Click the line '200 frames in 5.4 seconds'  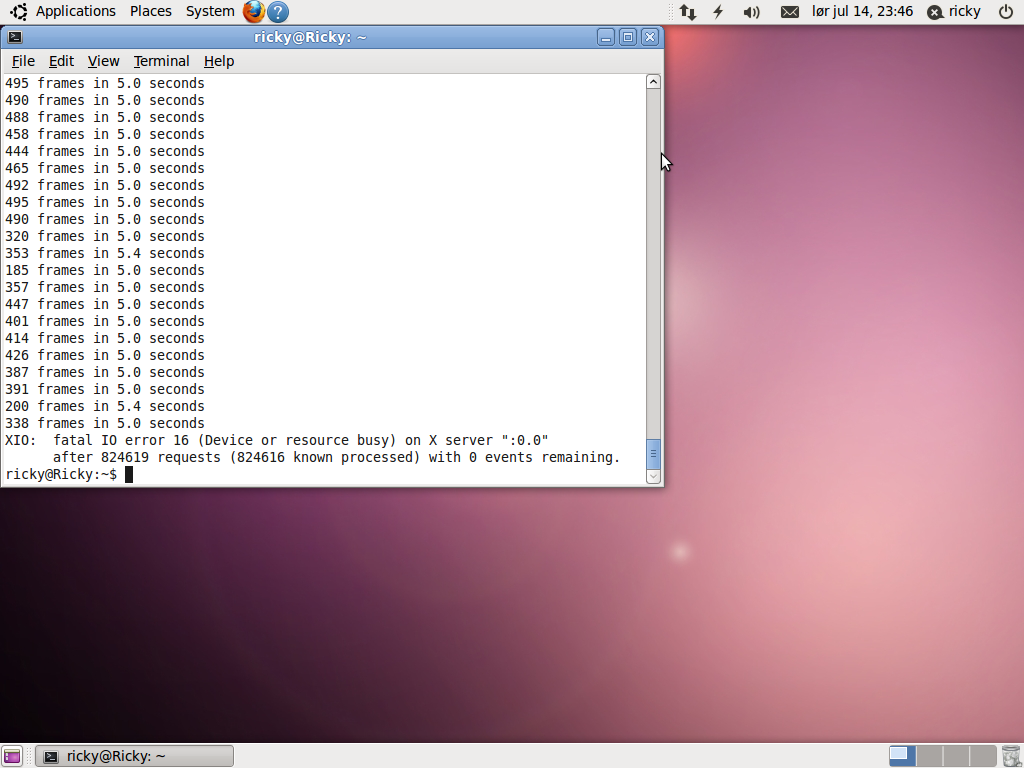[104, 406]
